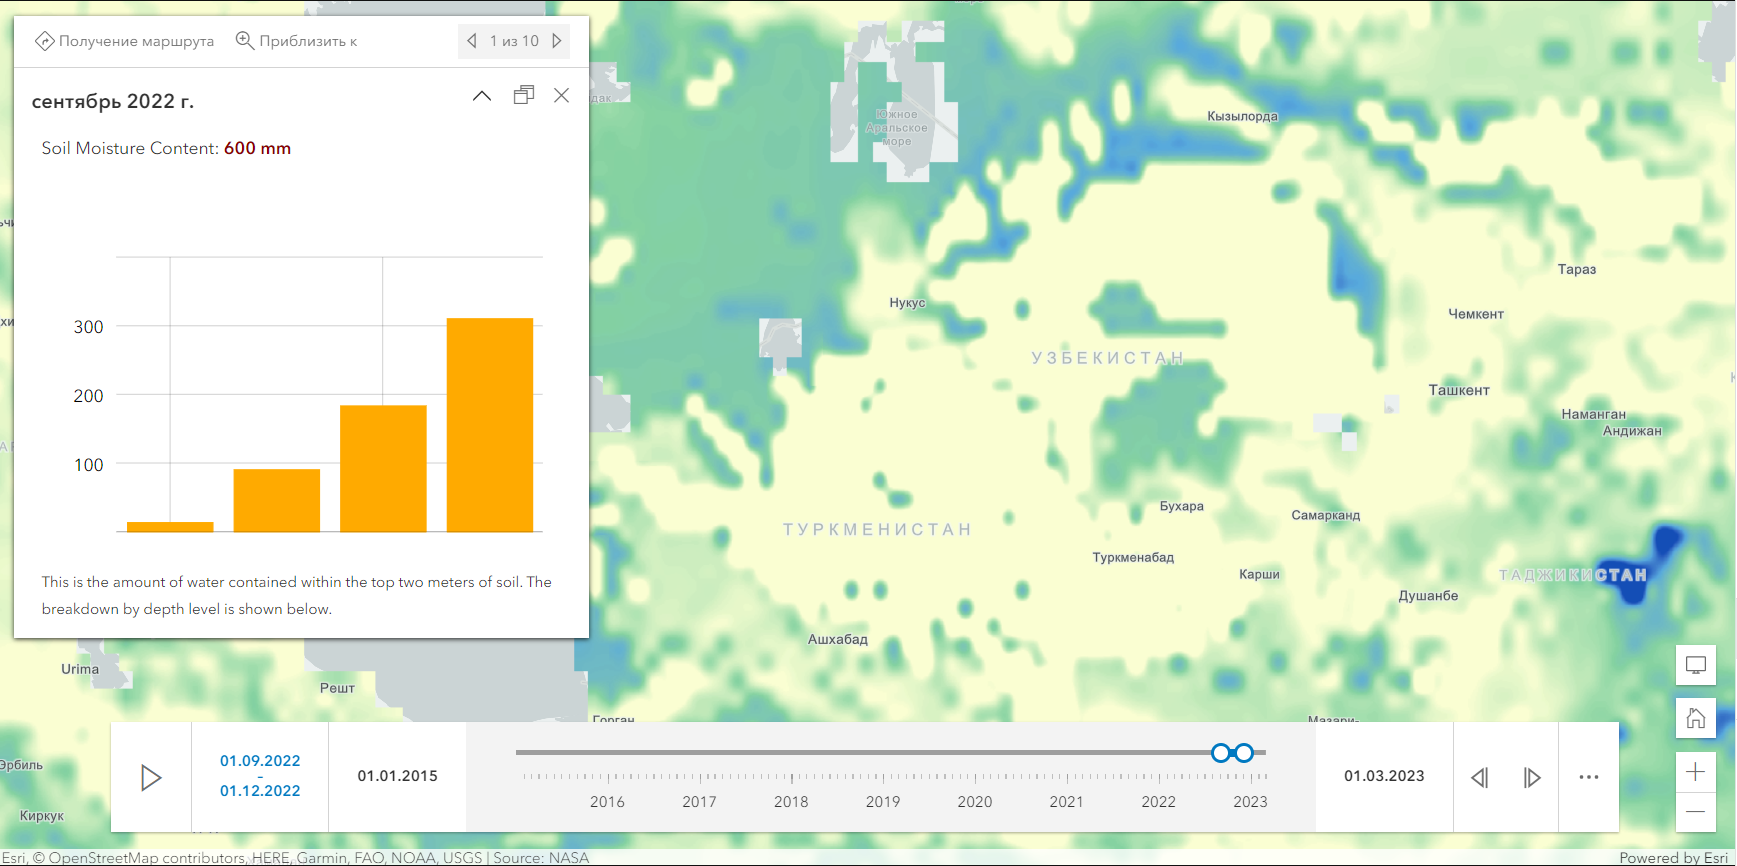This screenshot has height=866, width=1737.
Task: Click the Zoom to (Приблизить к) button
Action: (296, 41)
